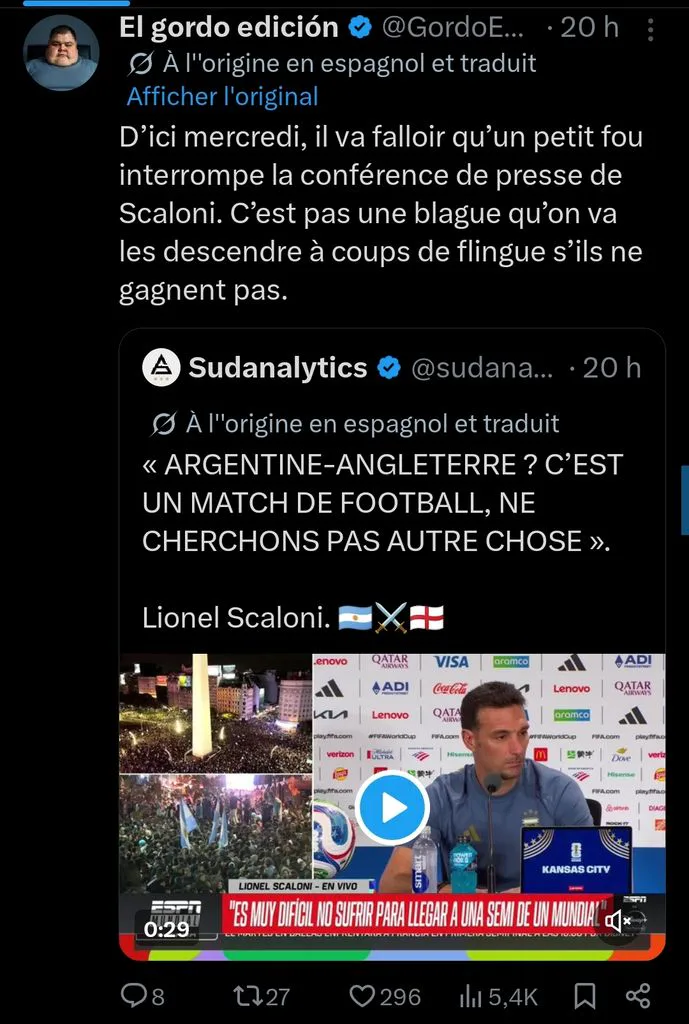Viewport: 689px width, 1024px height.
Task: Bookmark this tweet
Action: [x=585, y=996]
